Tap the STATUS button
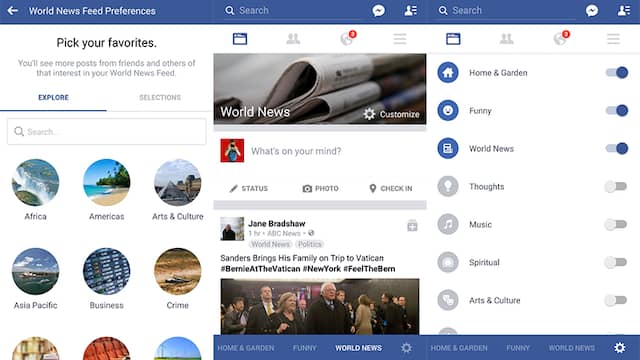Screen dimensions: 640x360 (249, 189)
